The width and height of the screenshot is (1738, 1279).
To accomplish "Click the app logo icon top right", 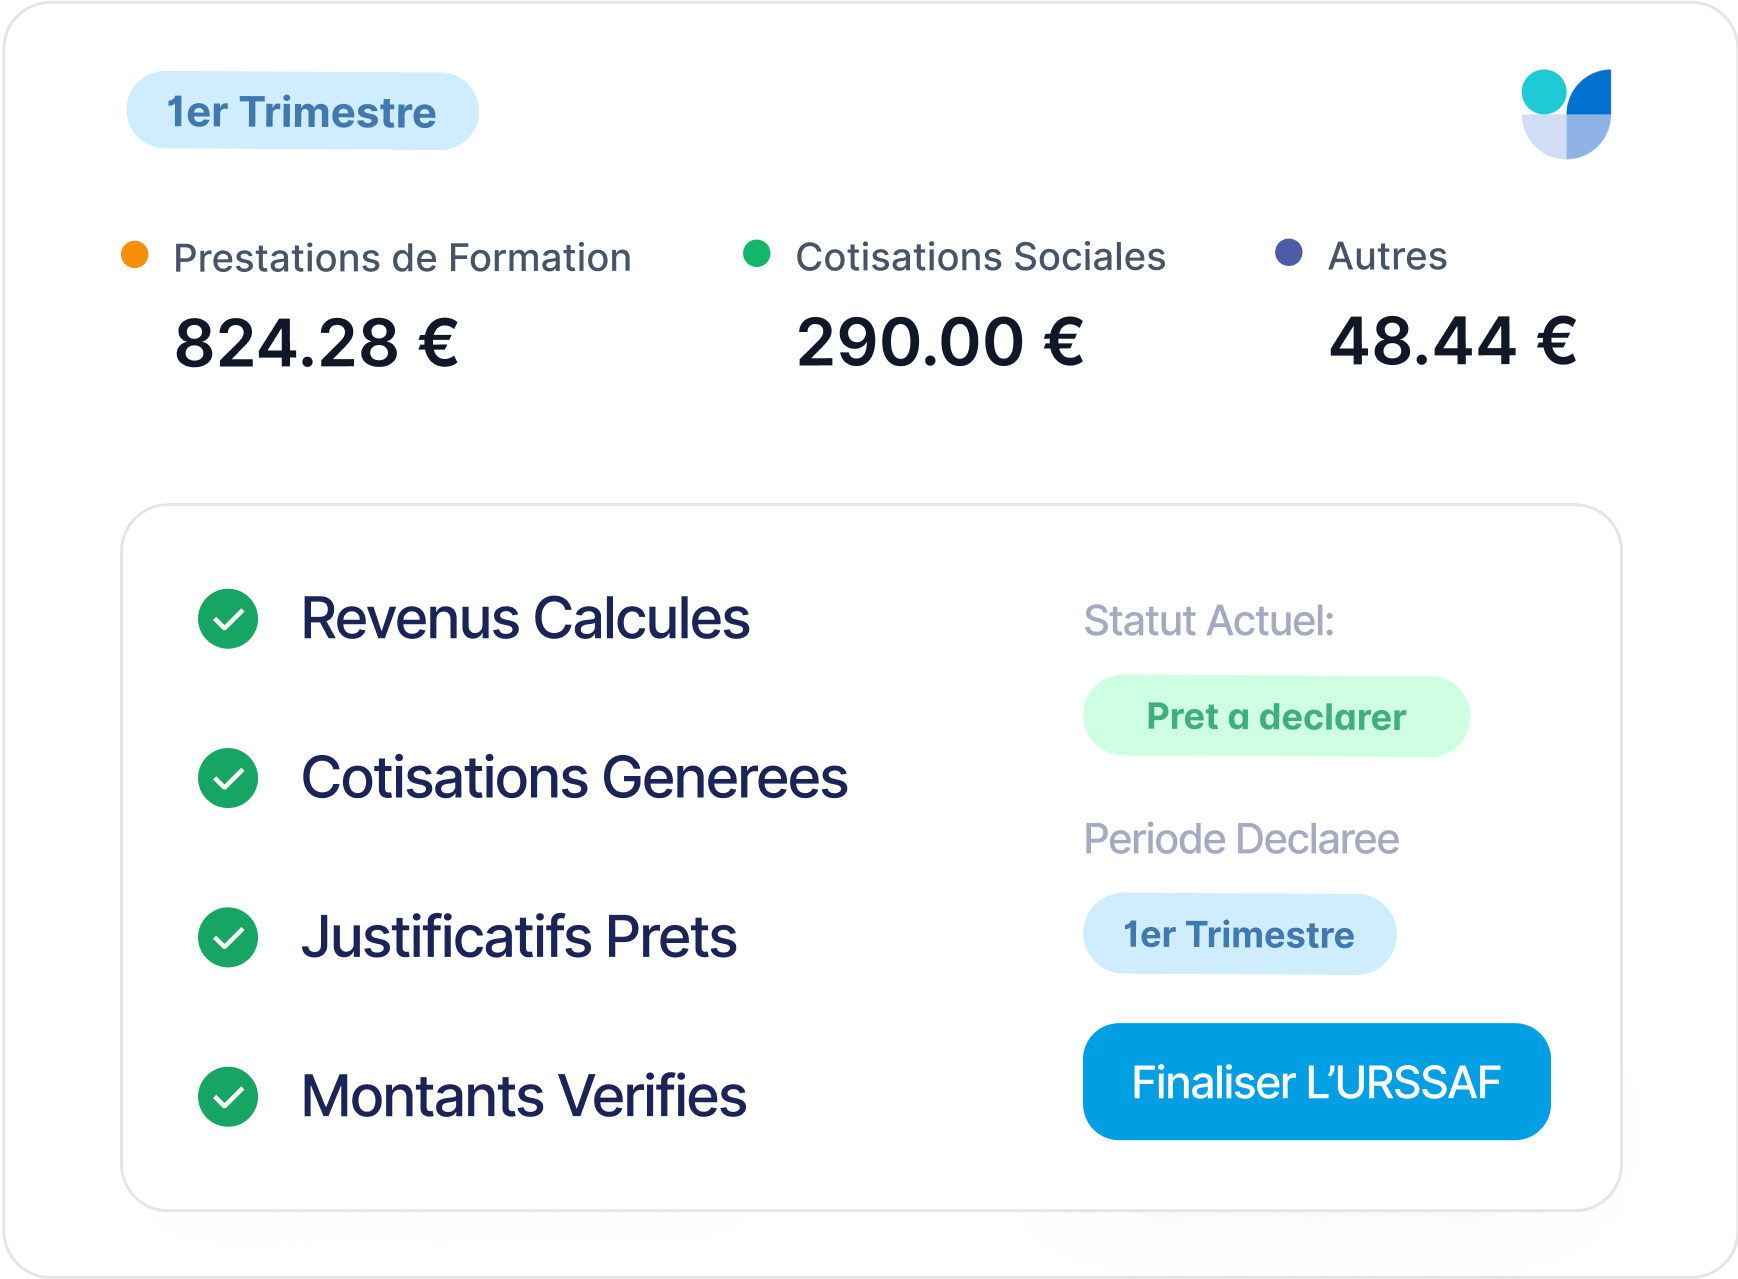I will pos(1566,114).
